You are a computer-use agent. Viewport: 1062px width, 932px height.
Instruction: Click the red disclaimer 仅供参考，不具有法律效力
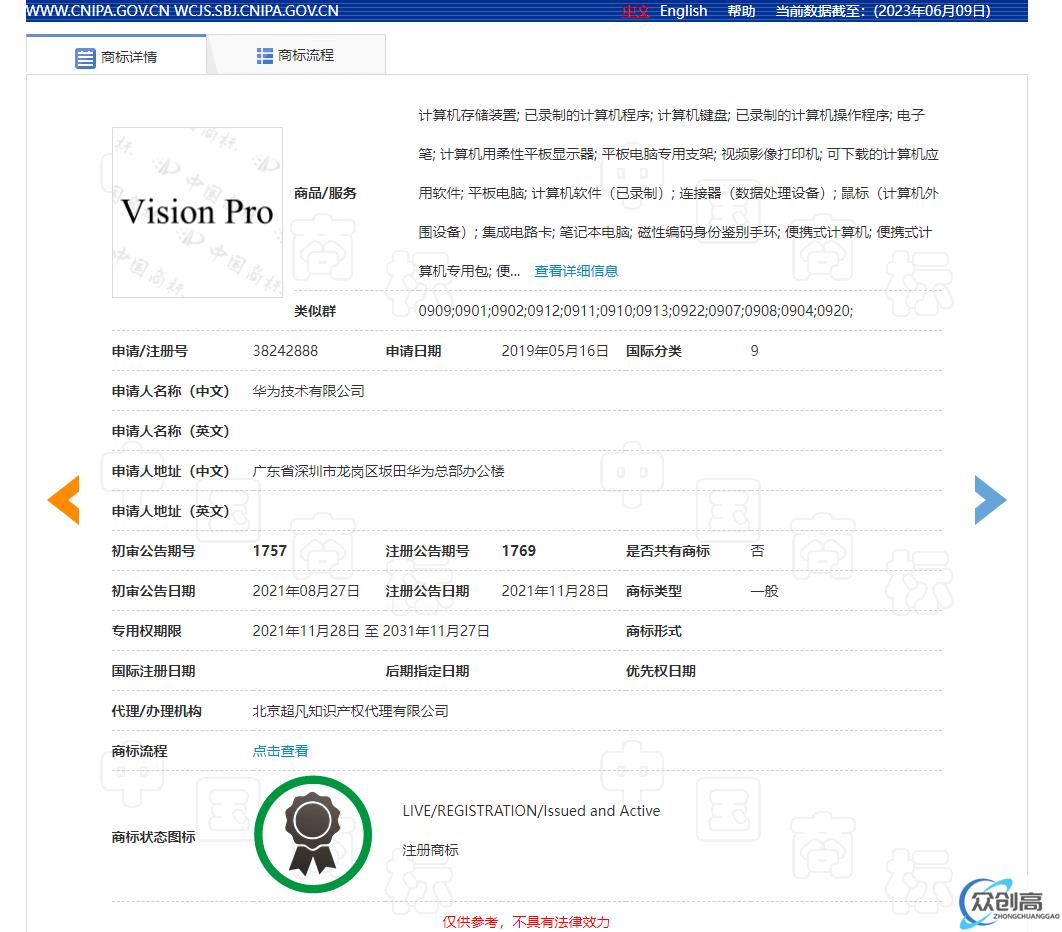526,922
